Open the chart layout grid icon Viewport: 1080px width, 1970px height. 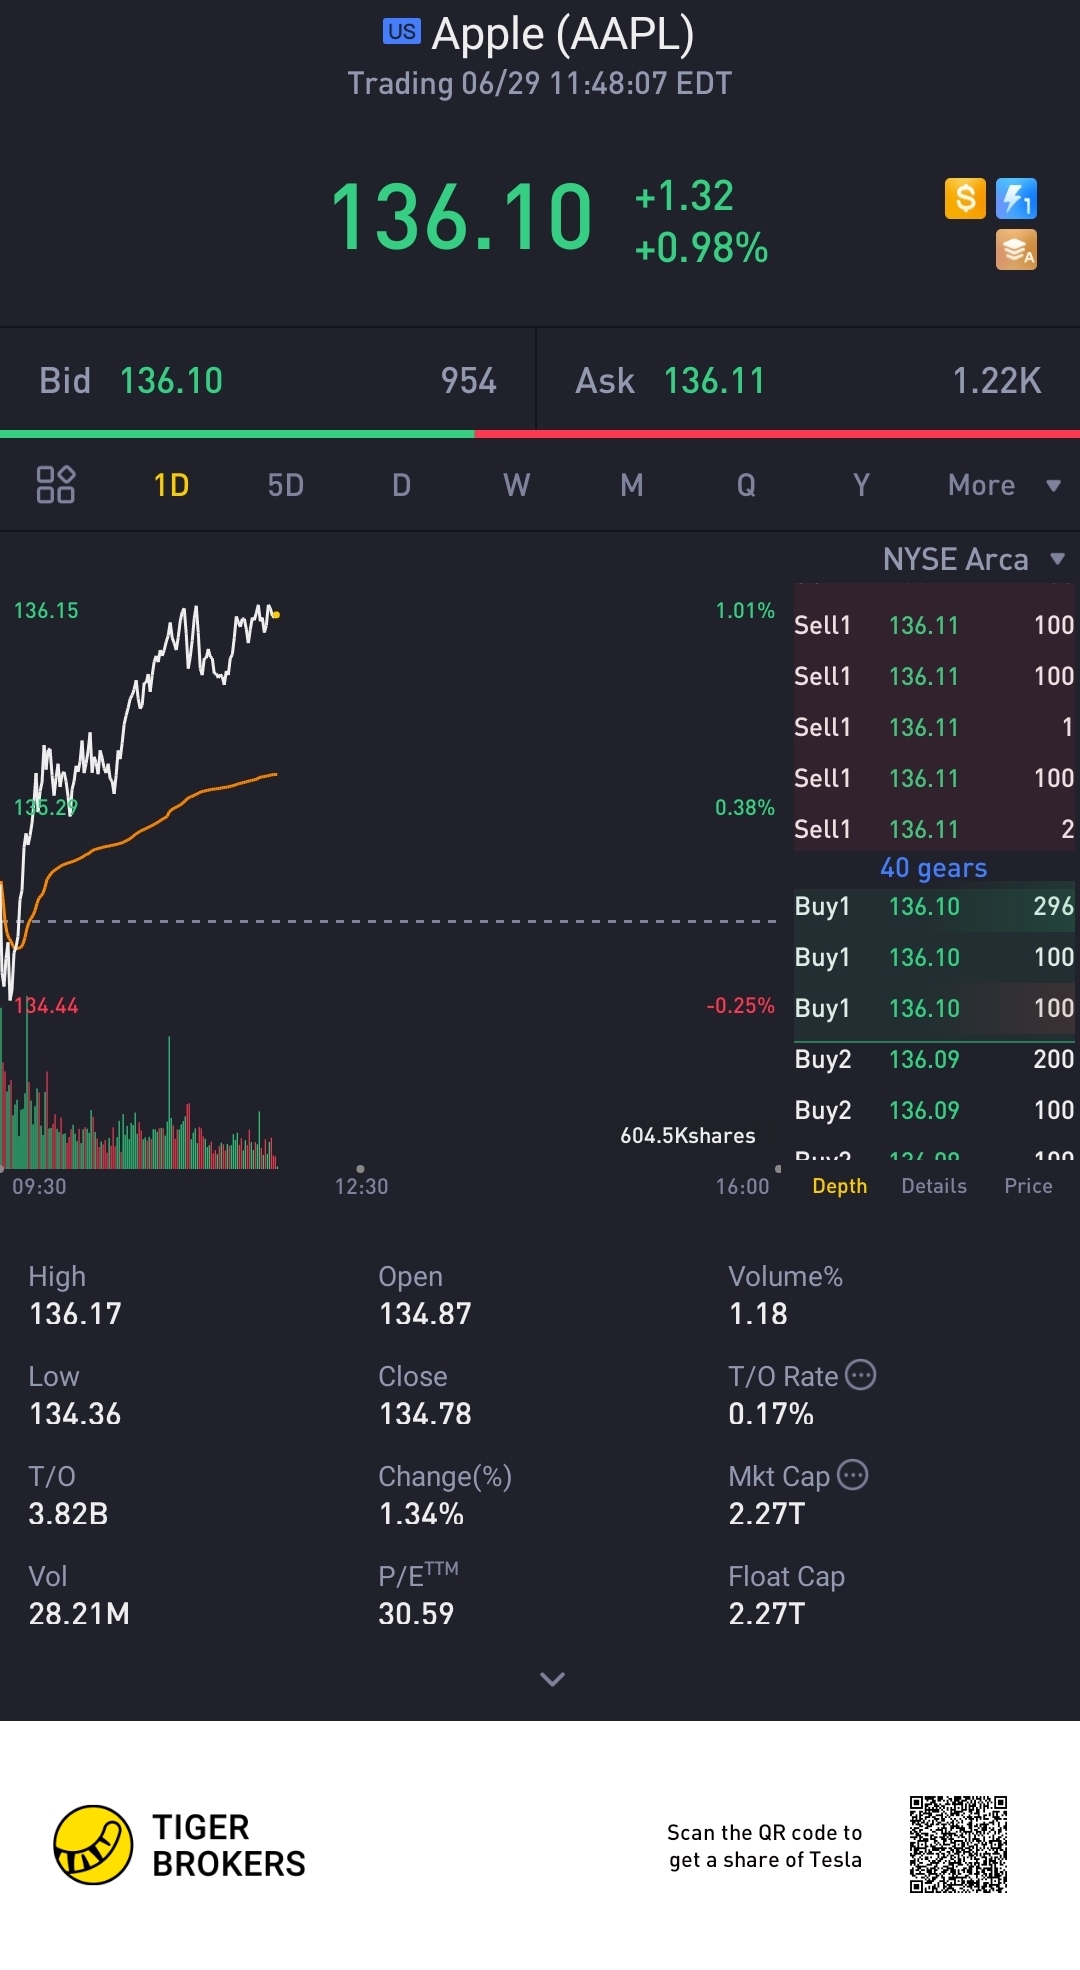click(x=56, y=485)
